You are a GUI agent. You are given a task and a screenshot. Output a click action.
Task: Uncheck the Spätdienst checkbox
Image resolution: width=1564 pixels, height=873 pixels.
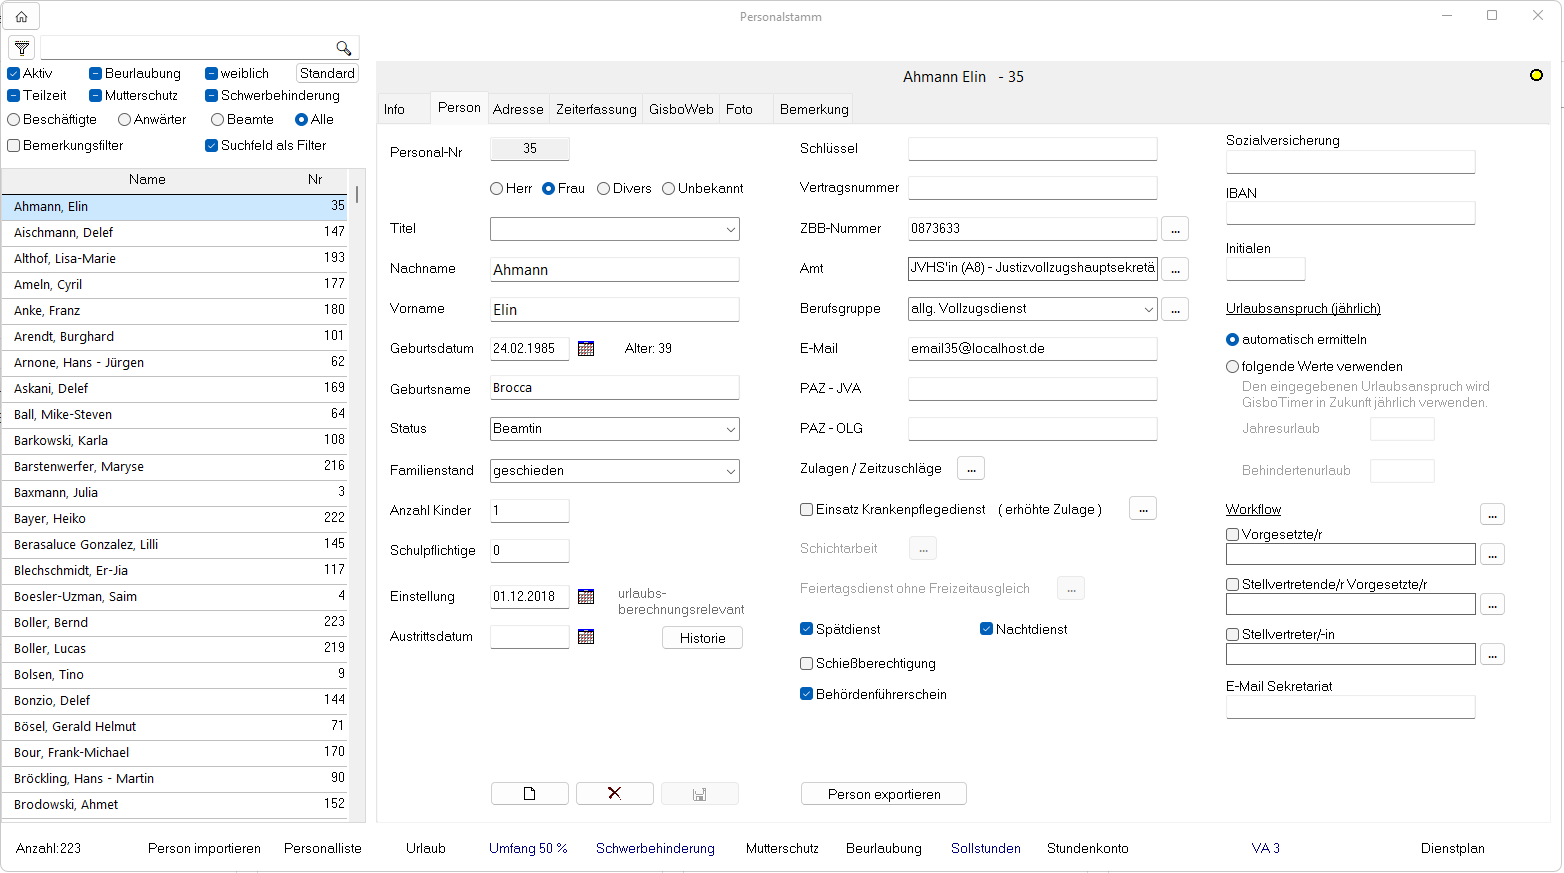807,629
